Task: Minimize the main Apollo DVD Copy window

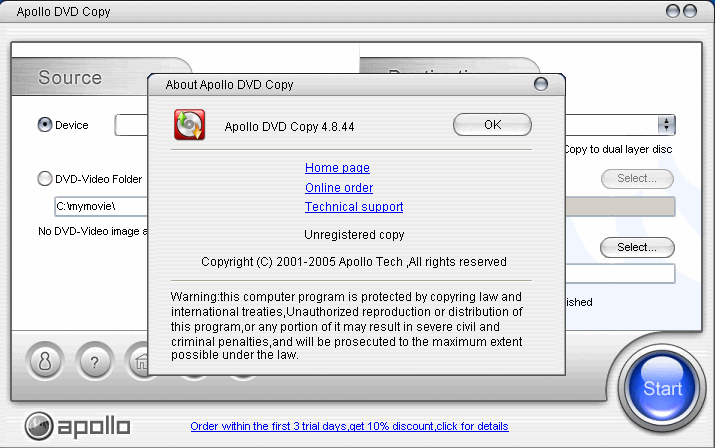Action: (673, 10)
